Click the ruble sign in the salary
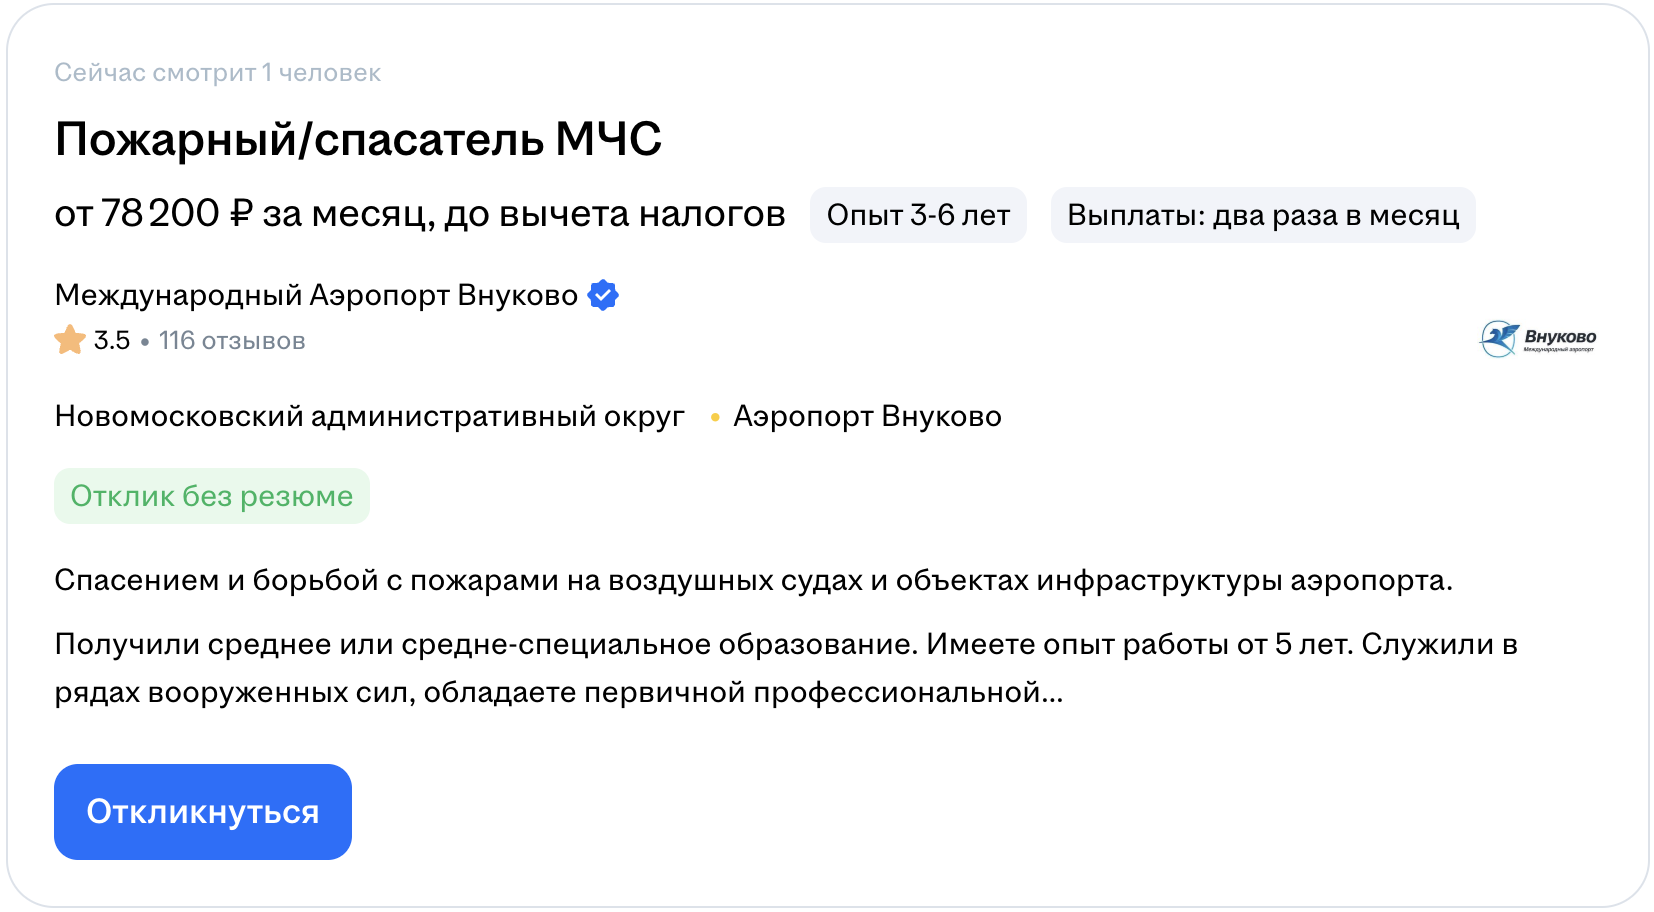This screenshot has width=1654, height=912. [241, 214]
